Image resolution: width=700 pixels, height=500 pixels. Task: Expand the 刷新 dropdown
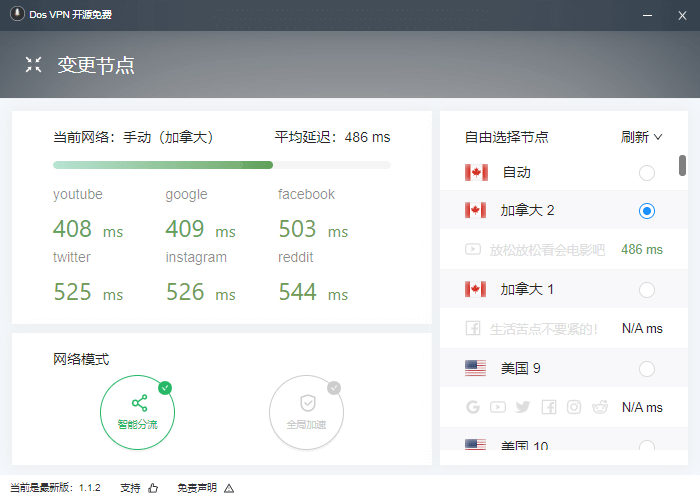pos(641,137)
